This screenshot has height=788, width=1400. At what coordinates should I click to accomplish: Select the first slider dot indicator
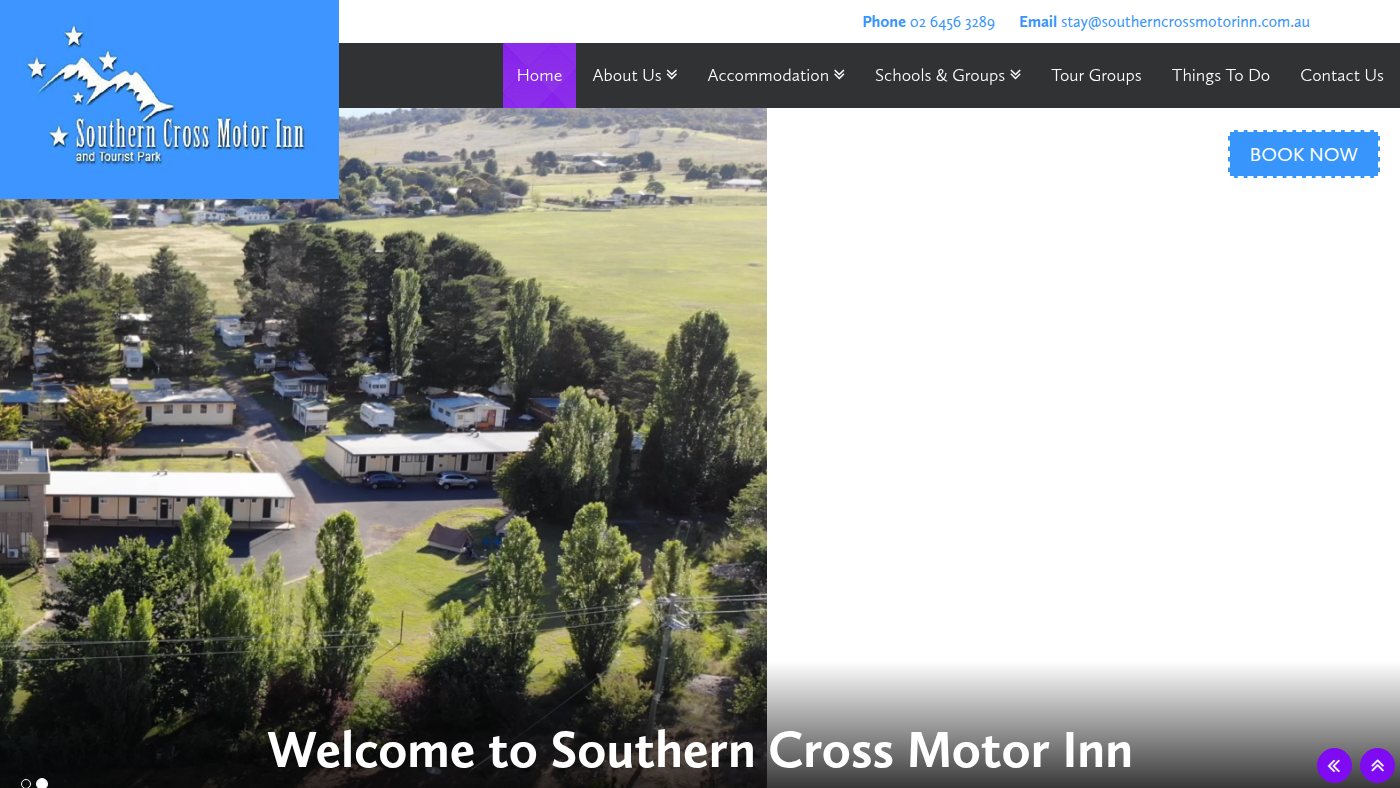pyautogui.click(x=26, y=783)
